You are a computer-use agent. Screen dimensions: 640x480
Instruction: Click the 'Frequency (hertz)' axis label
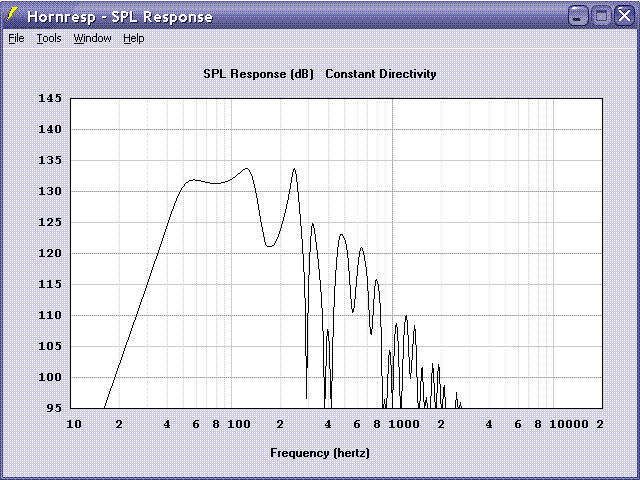tap(320, 453)
